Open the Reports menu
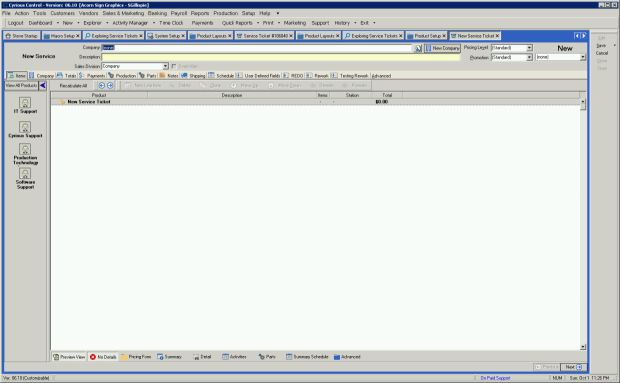620x383 pixels. (x=200, y=13)
